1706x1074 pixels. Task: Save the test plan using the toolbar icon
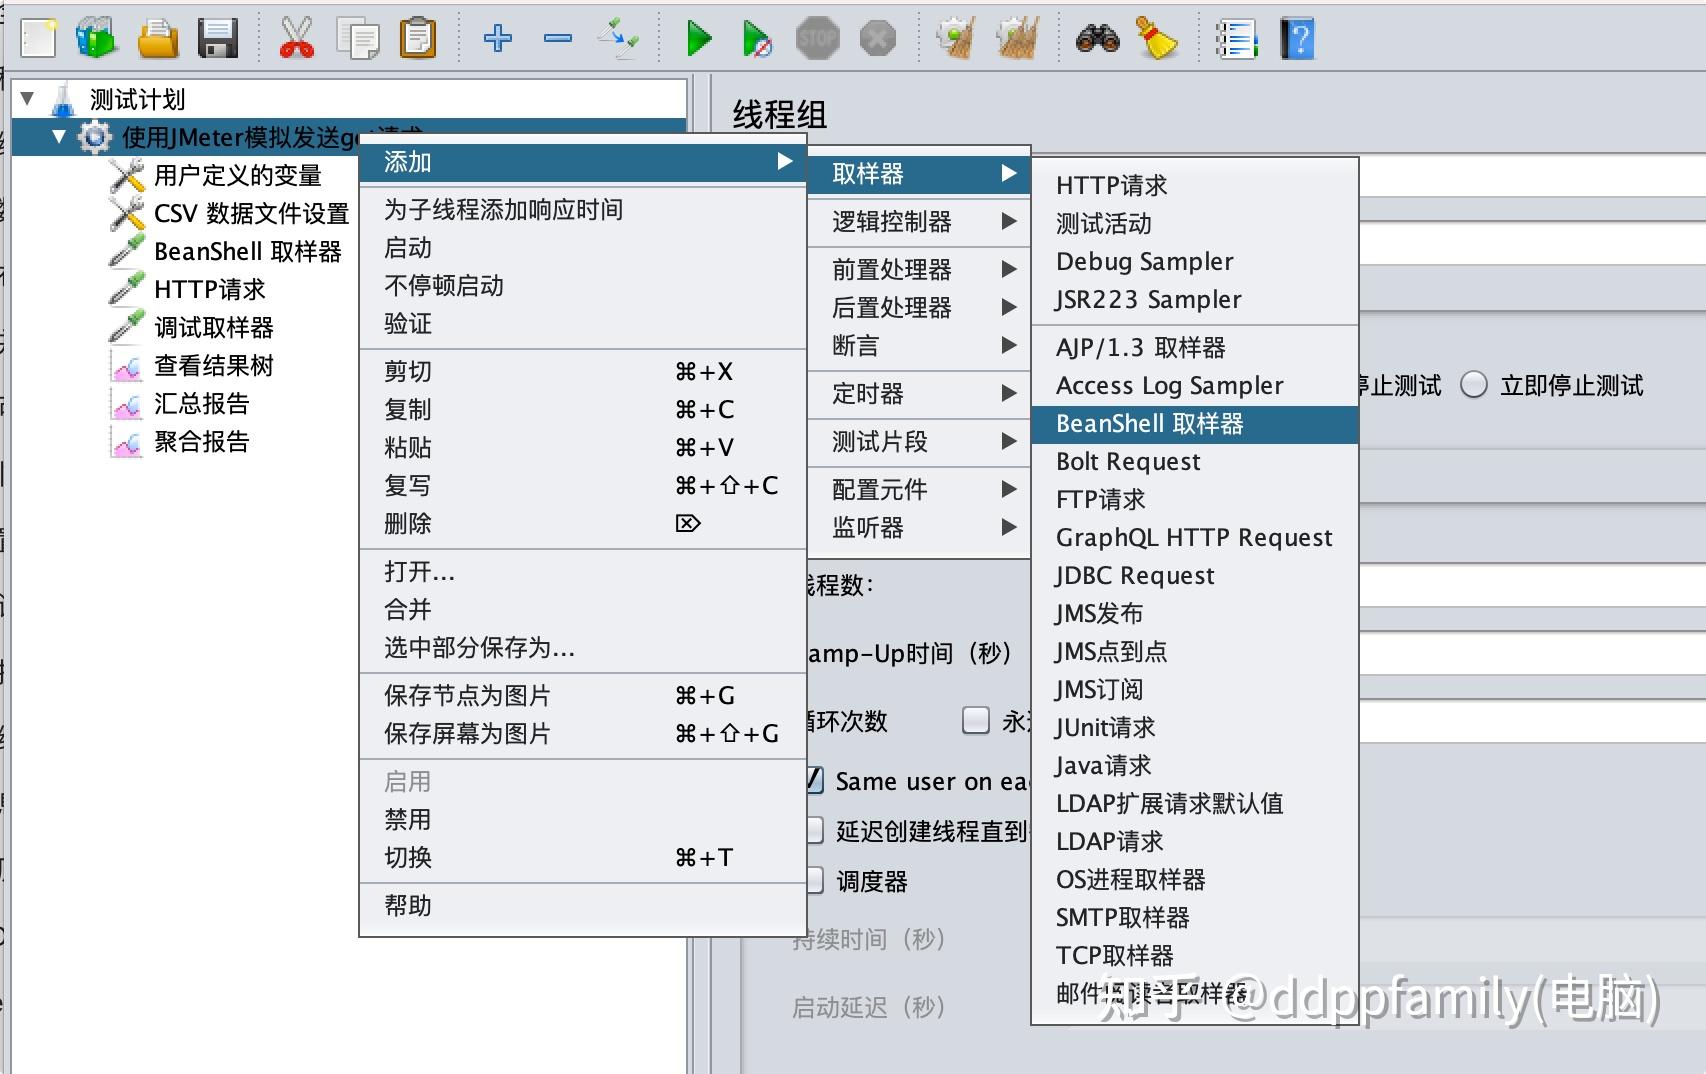point(218,38)
